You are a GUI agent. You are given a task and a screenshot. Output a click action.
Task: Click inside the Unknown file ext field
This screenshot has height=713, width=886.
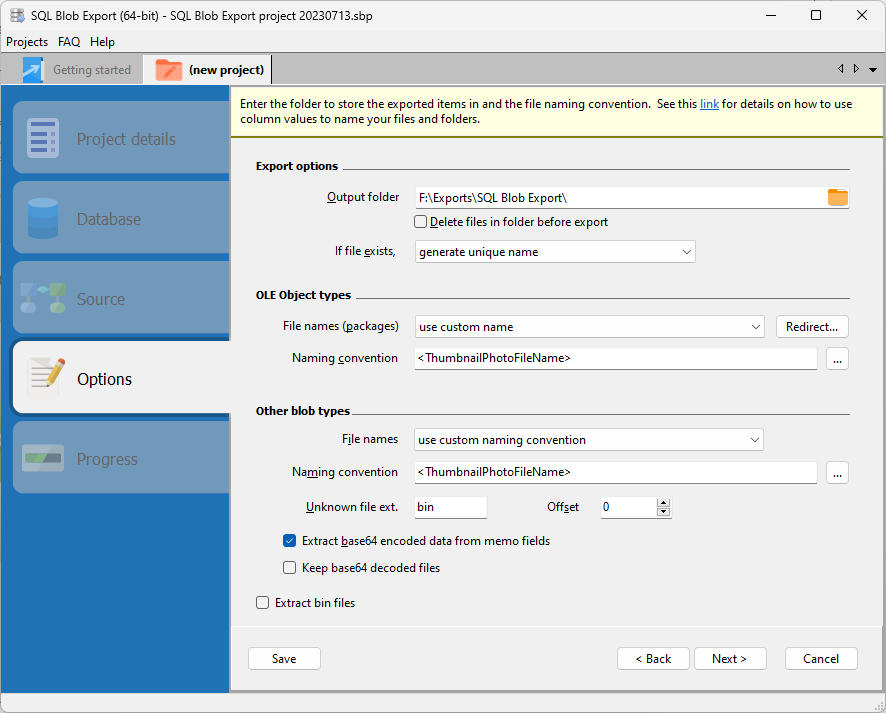tap(450, 507)
